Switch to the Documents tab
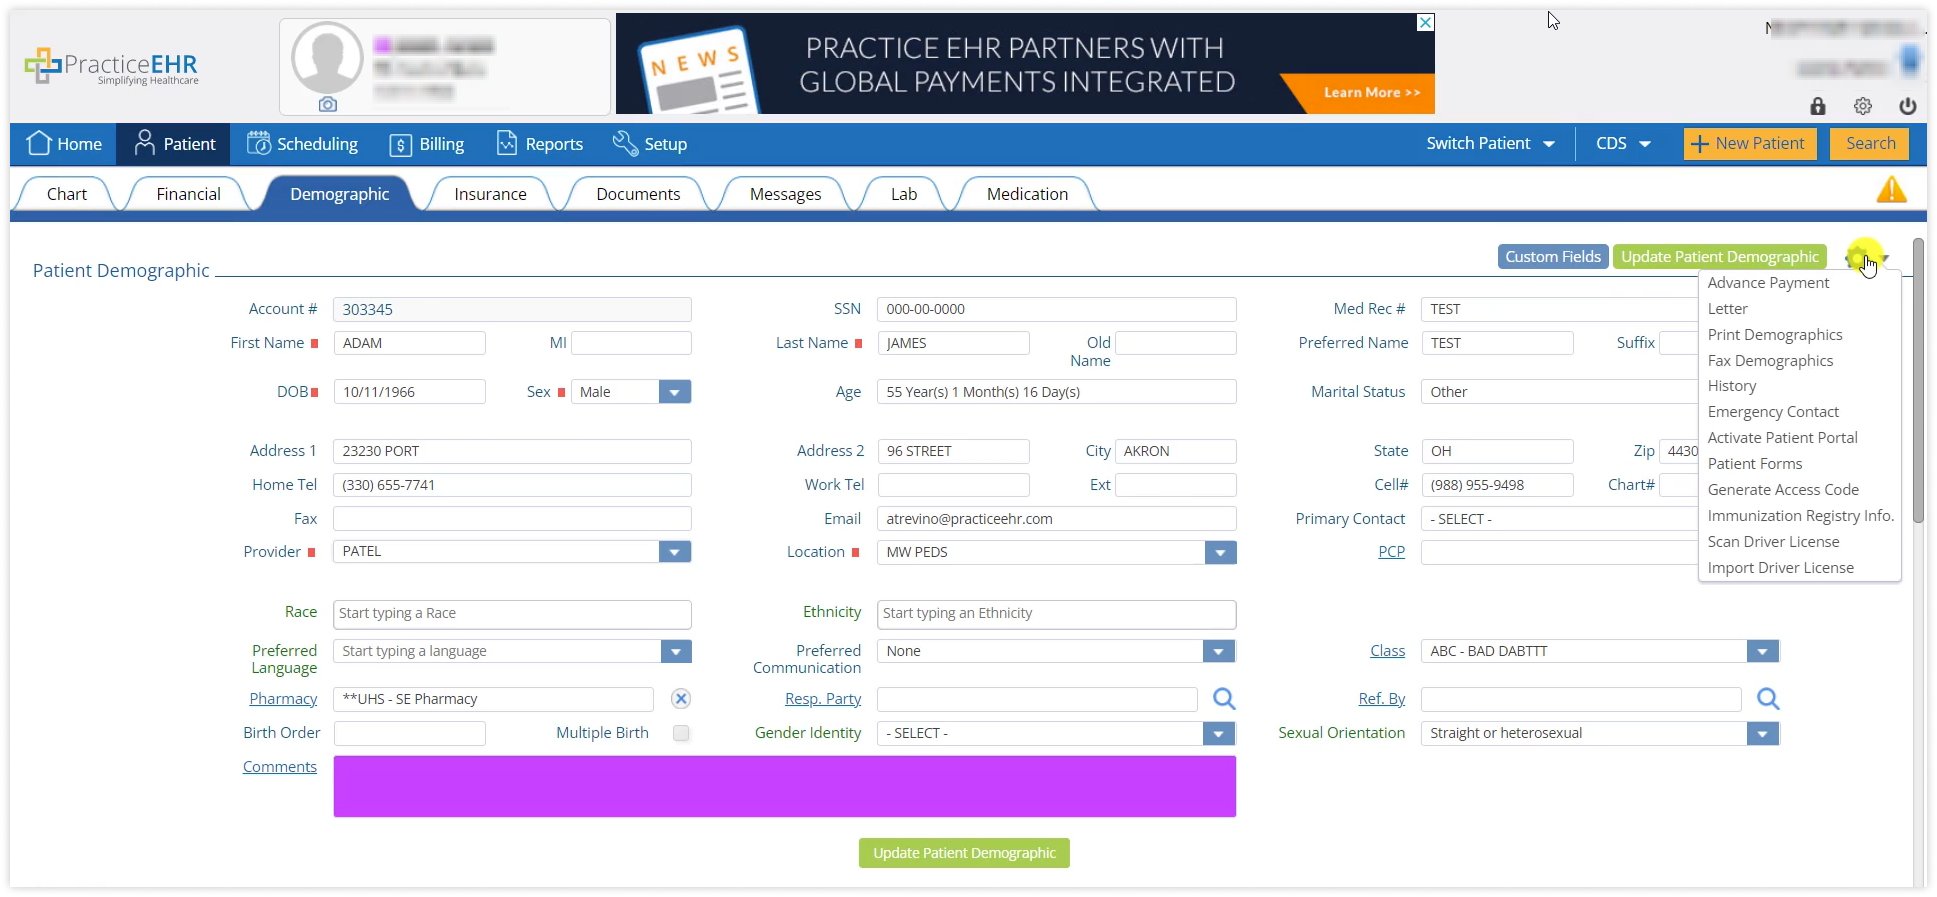Screen dimensions: 1937x897 pos(638,194)
